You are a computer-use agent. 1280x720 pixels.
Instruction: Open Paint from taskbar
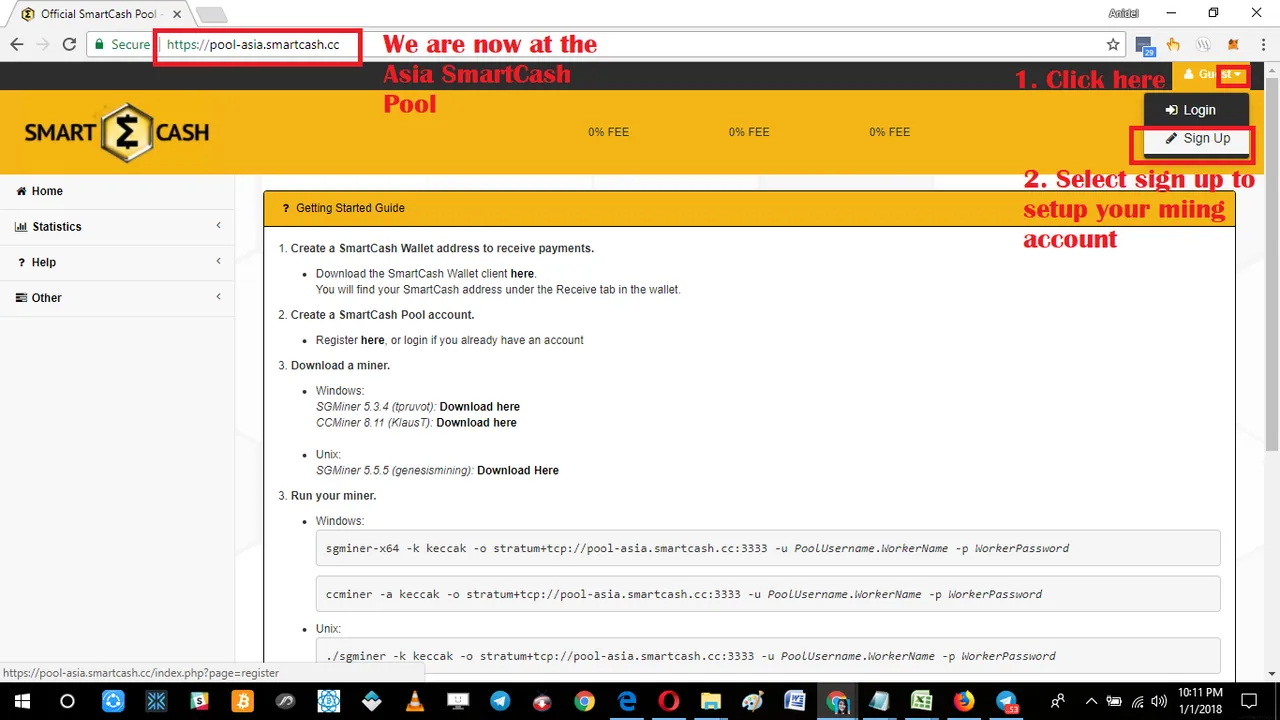pyautogui.click(x=753, y=701)
